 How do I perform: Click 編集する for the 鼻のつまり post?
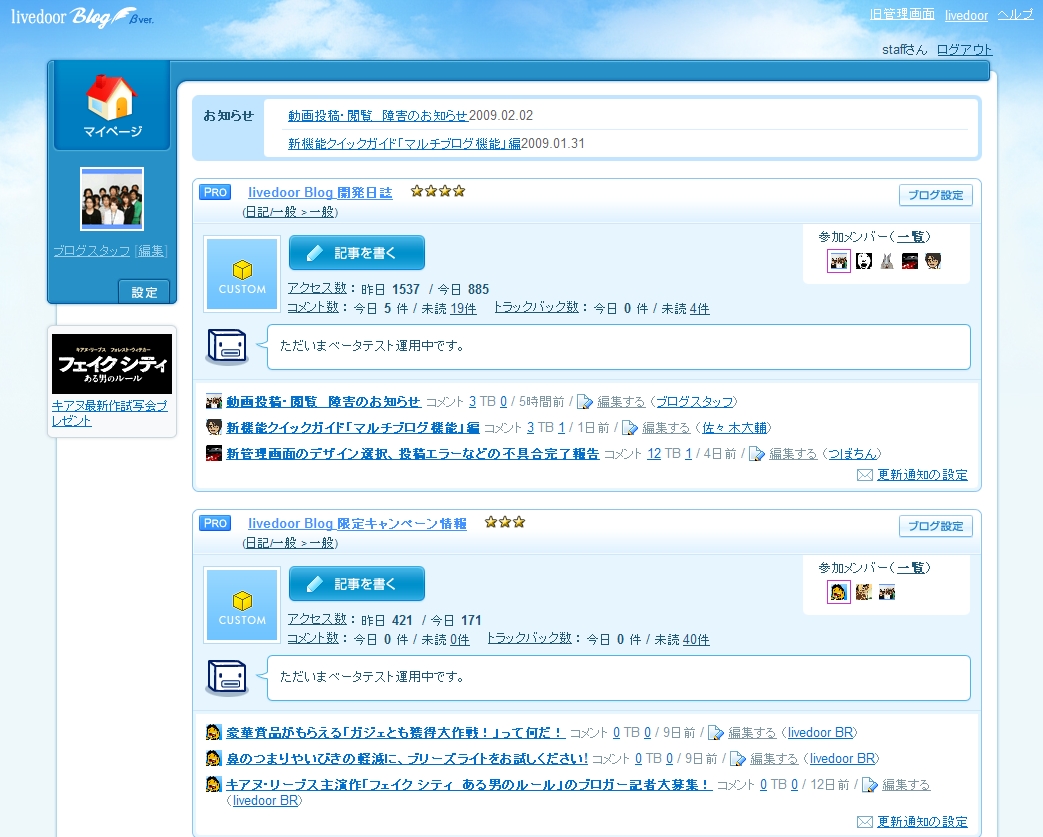pyautogui.click(x=774, y=758)
